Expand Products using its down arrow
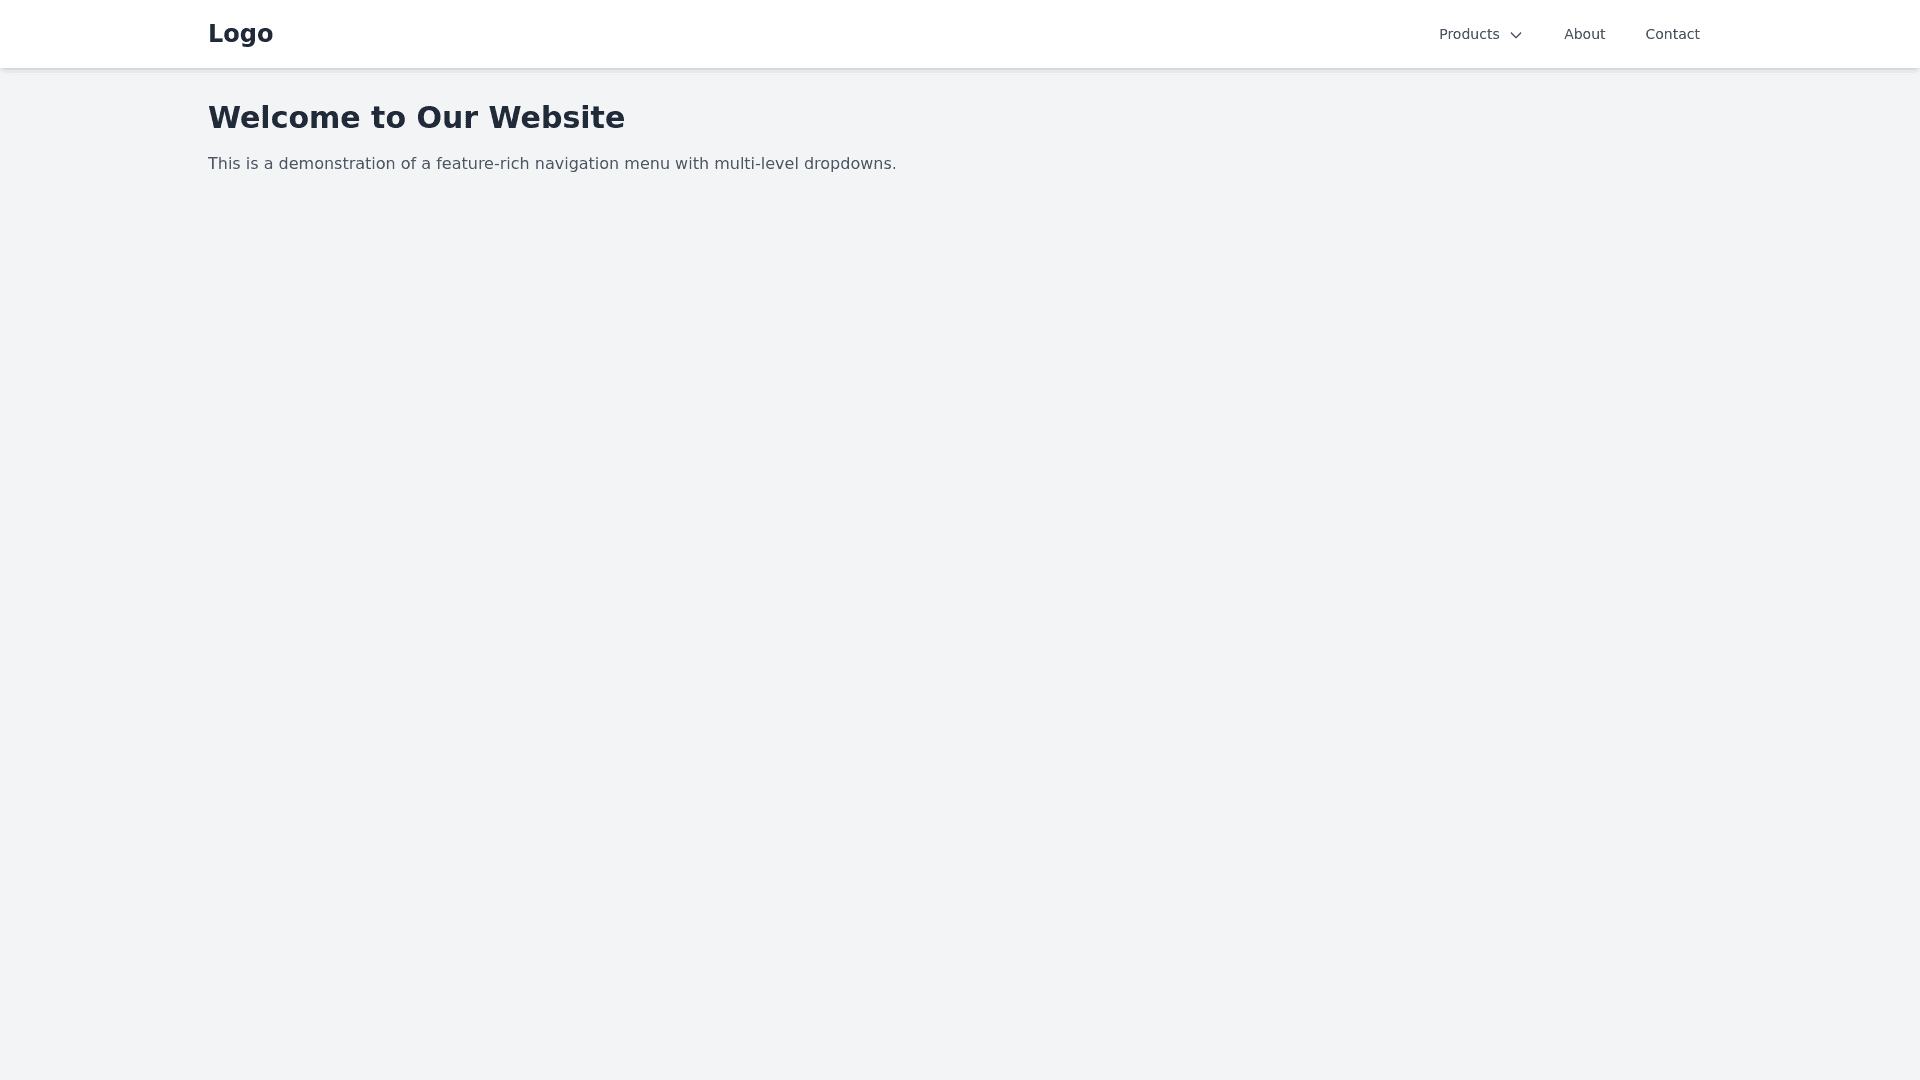Screen dimensions: 1920x1080 coord(1516,35)
